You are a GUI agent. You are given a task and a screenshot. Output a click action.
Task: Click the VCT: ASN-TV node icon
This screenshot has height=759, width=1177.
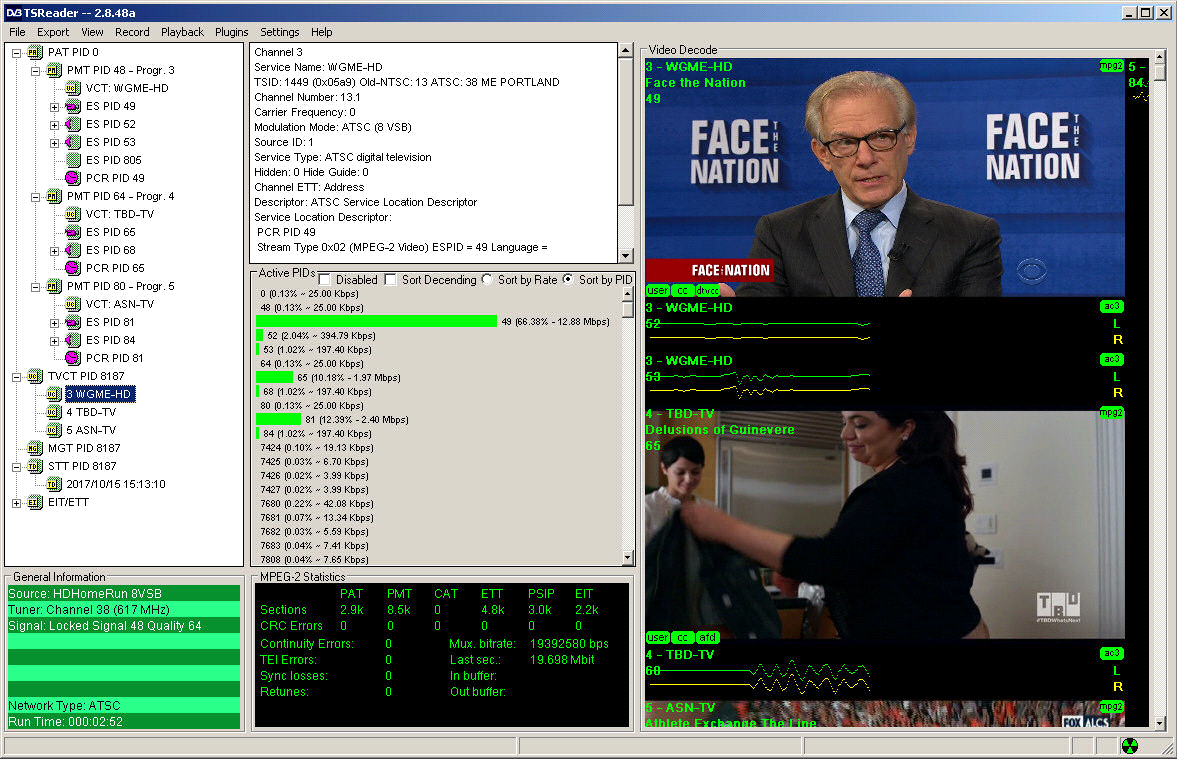click(x=72, y=304)
